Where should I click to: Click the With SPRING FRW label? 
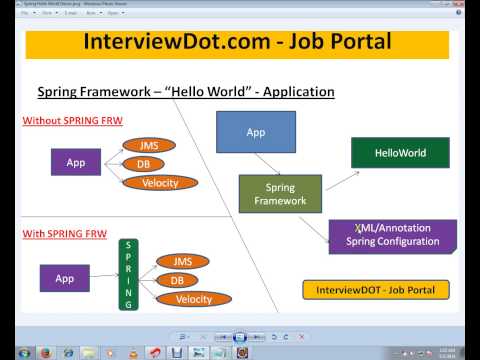click(x=65, y=233)
